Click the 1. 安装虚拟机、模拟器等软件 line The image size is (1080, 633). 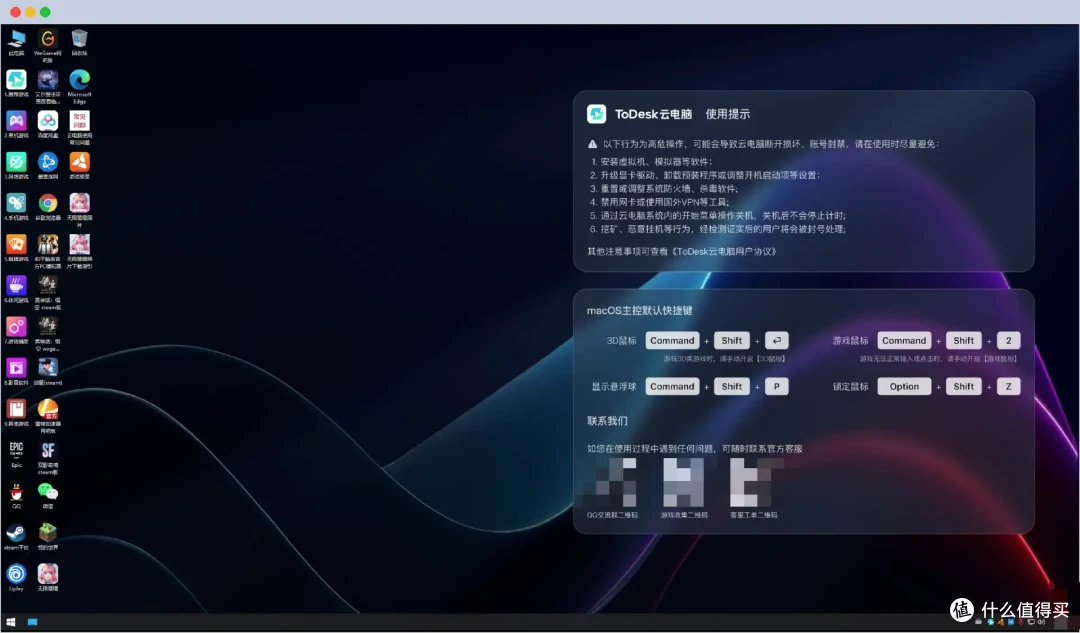652,162
